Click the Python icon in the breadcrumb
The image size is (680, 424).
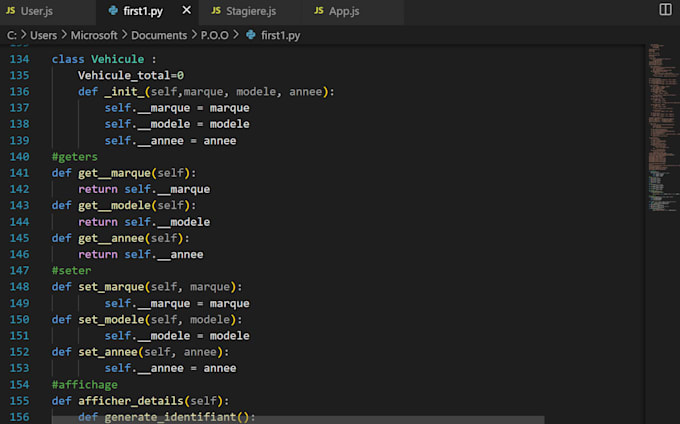(x=251, y=35)
